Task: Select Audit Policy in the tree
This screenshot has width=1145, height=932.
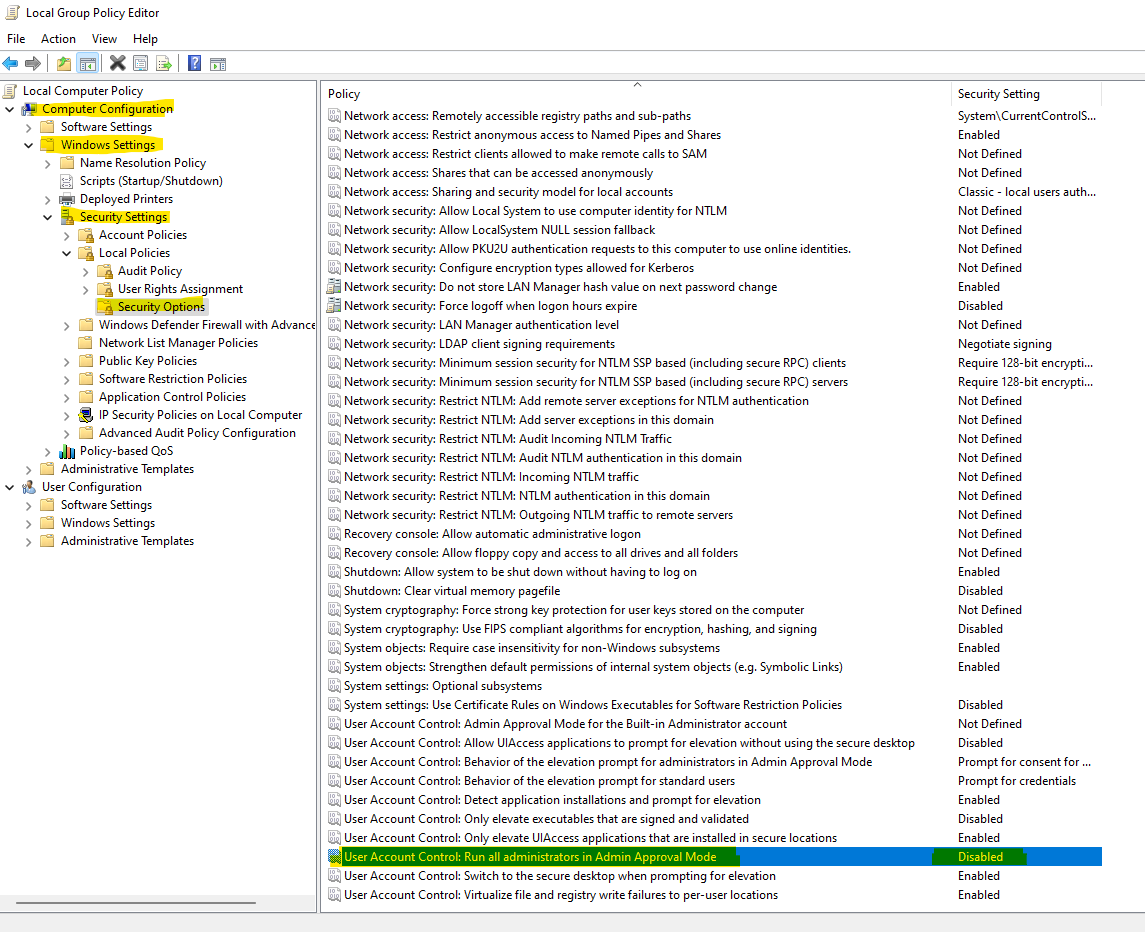Action: [x=149, y=271]
